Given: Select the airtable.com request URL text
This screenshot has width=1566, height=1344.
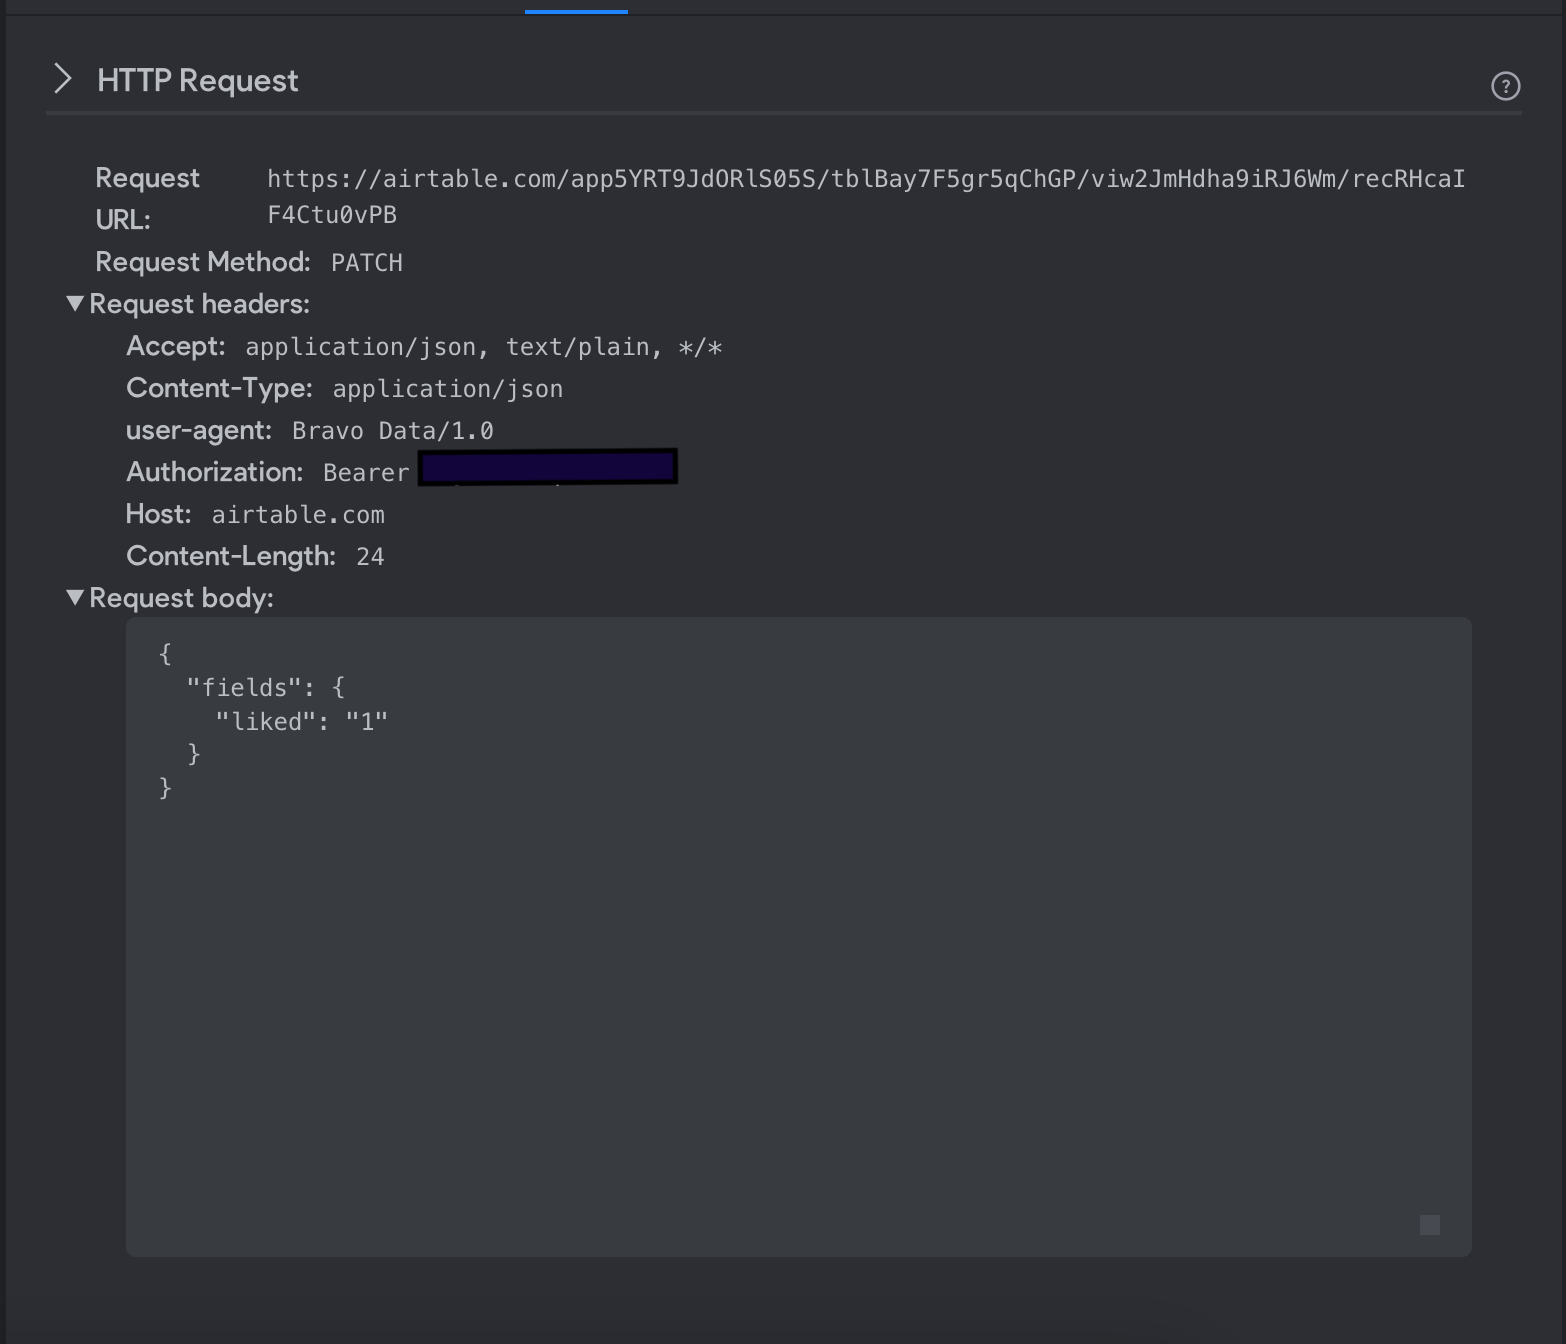Looking at the screenshot, I should click(866, 197).
